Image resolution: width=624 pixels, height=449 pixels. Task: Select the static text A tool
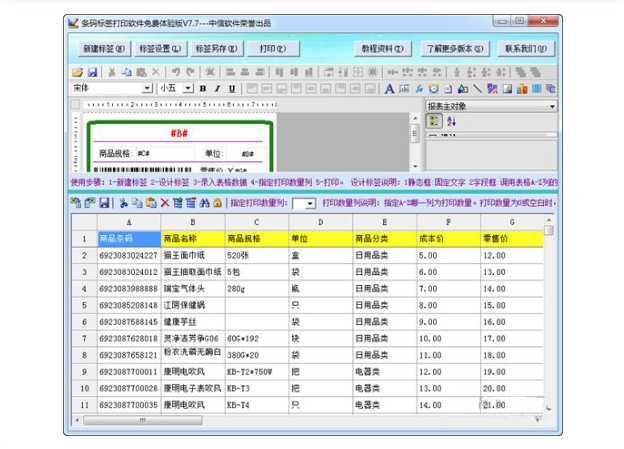389,88
